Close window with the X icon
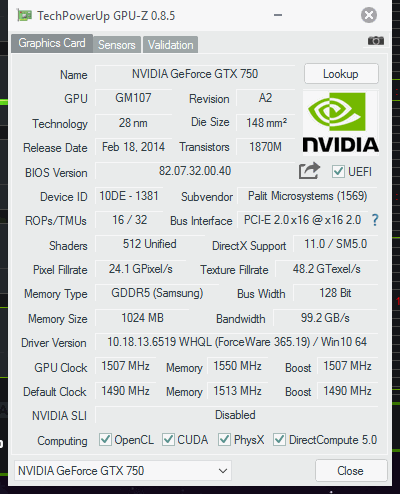Screen dimensions: 400x494 point(369,15)
